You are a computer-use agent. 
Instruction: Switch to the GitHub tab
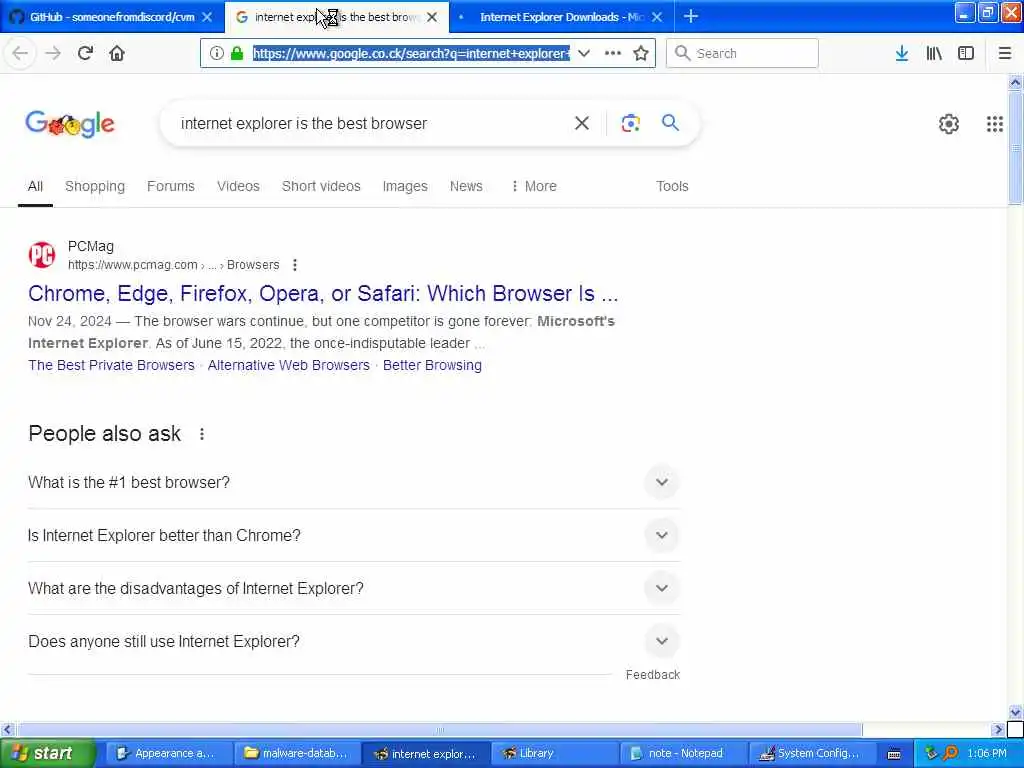coord(112,17)
